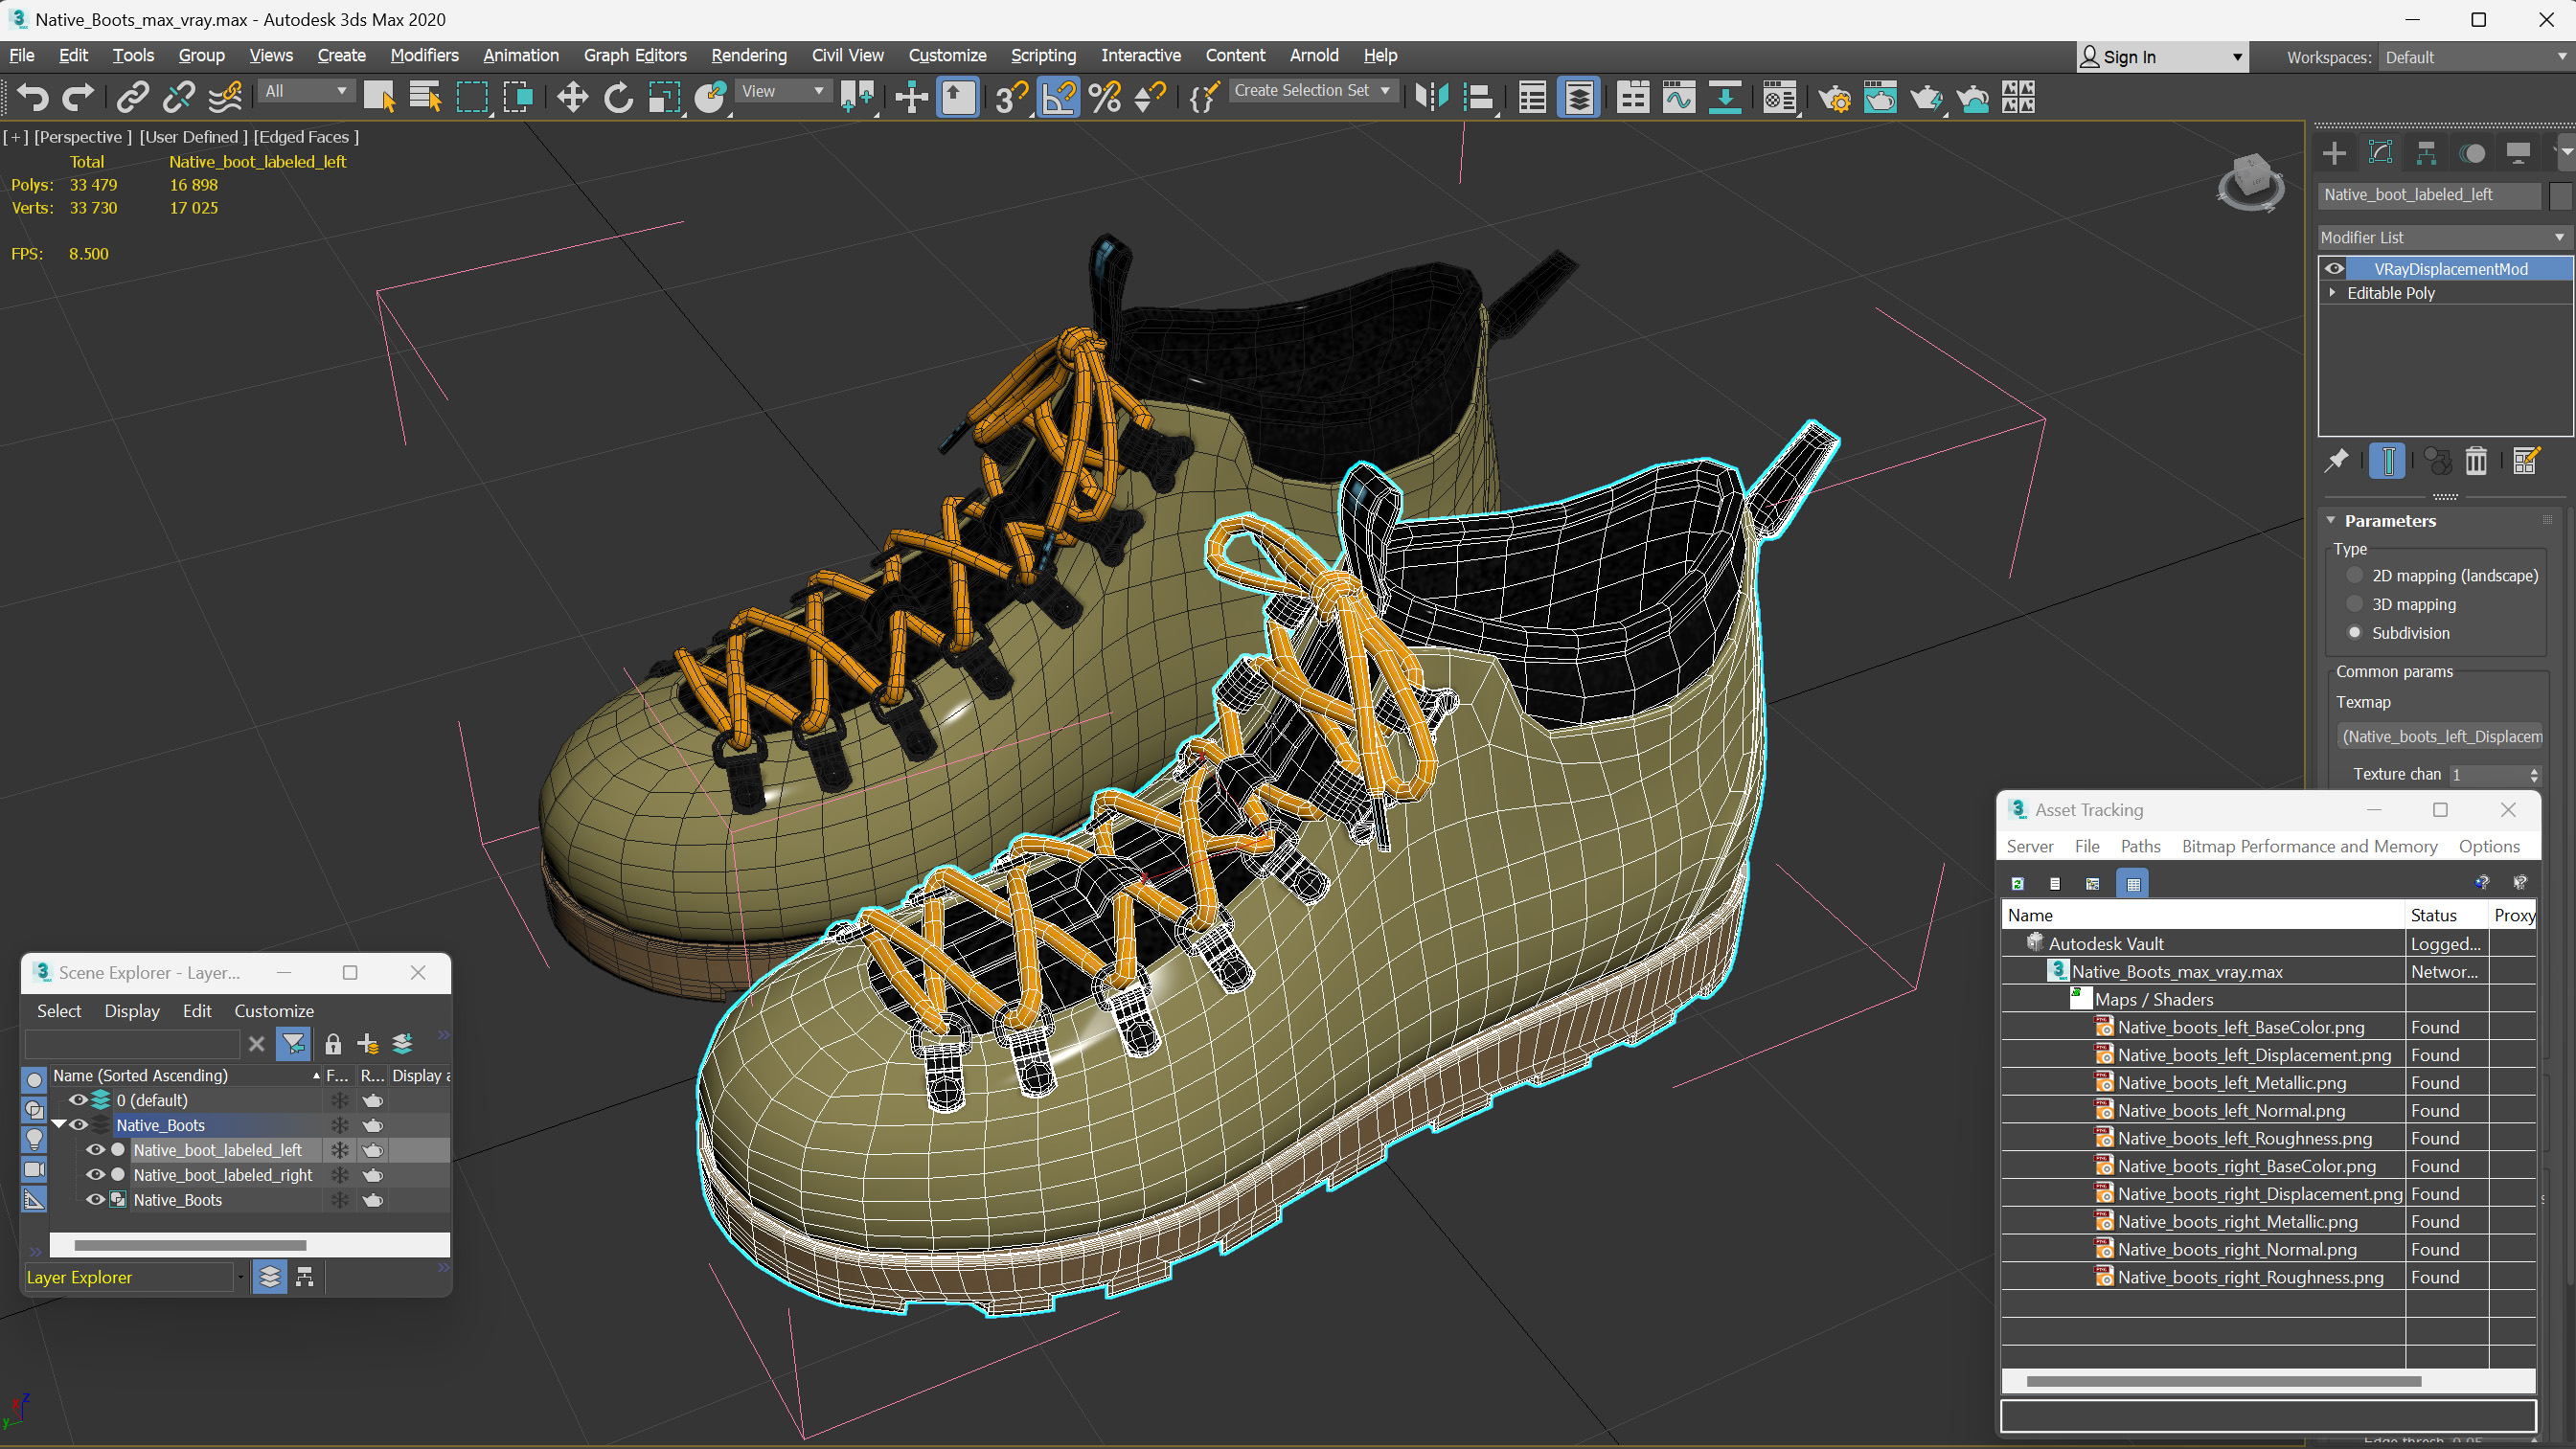Select Native_boots_left_Normal.png in Asset Tracking
The height and width of the screenshot is (1449, 2576).
[x=2230, y=1110]
